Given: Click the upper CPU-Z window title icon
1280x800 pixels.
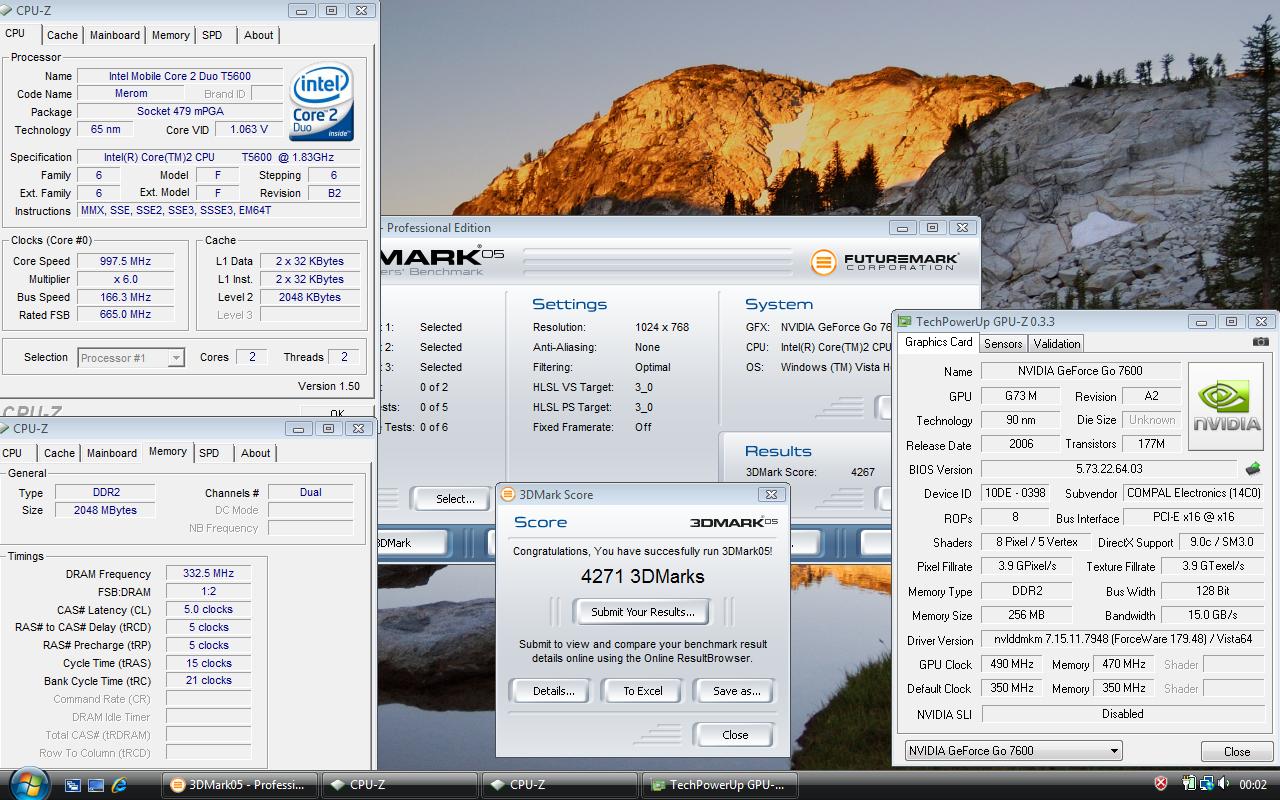Looking at the screenshot, I should 7,11.
